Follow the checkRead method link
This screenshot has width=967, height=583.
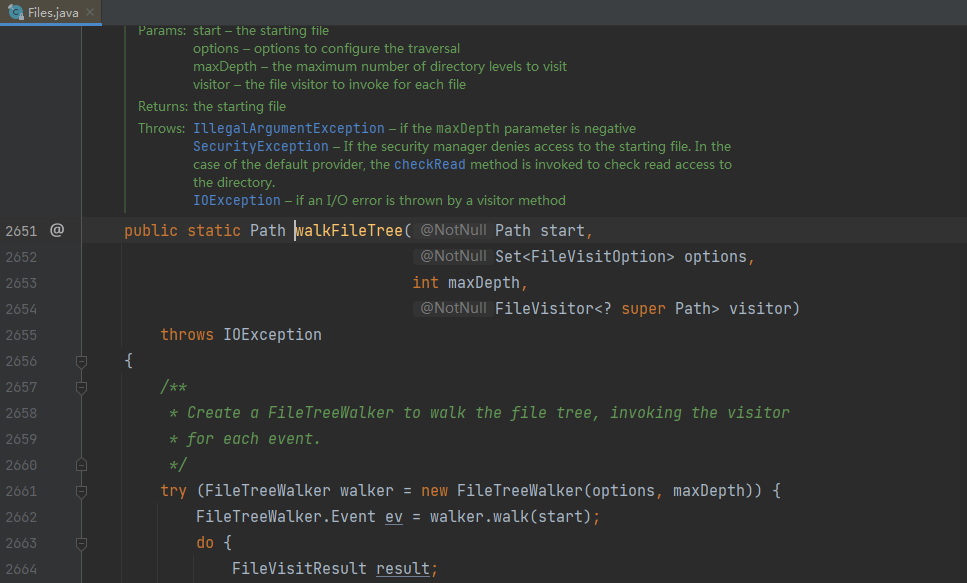point(430,164)
